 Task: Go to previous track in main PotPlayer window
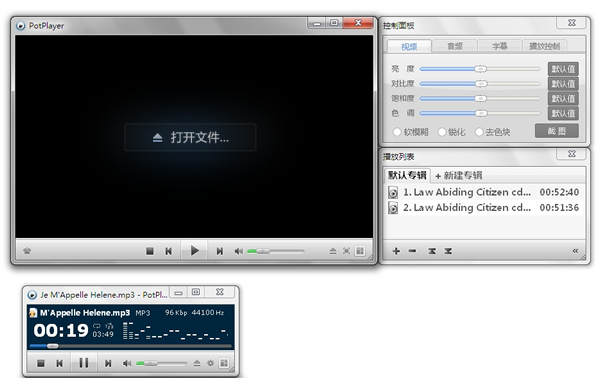click(x=168, y=251)
